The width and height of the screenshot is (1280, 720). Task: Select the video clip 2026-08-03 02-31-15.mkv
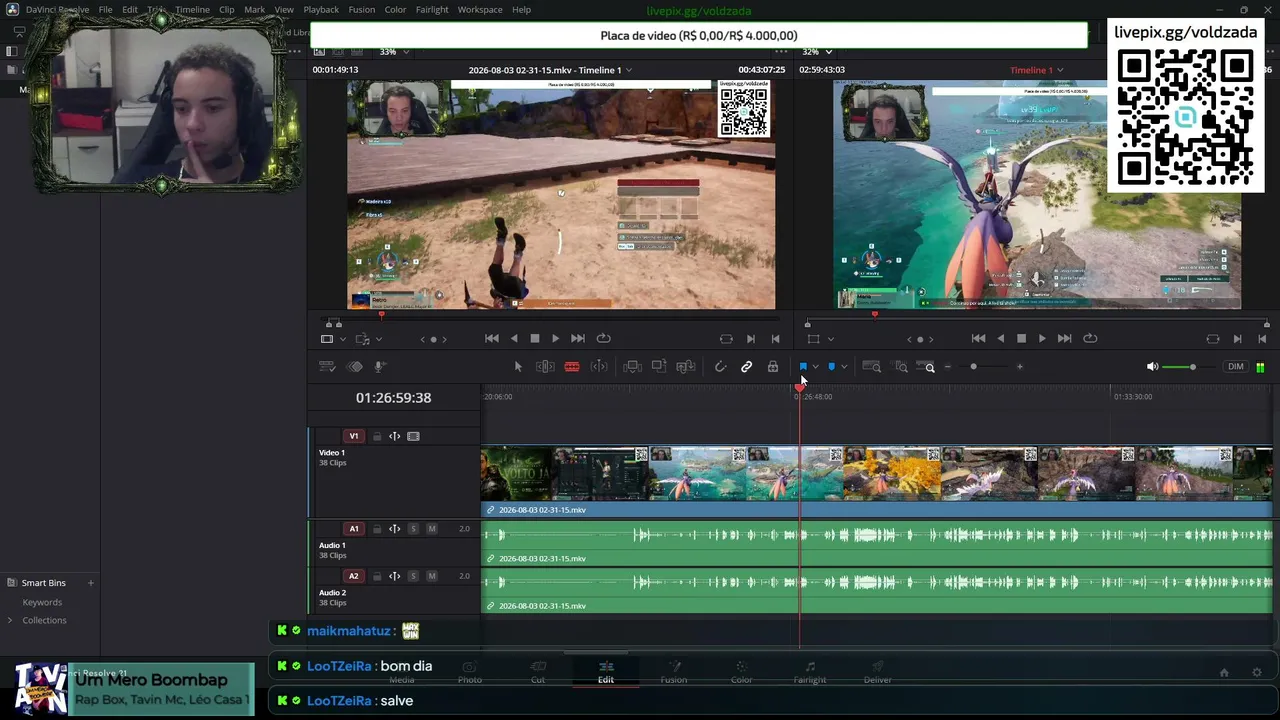[876, 481]
